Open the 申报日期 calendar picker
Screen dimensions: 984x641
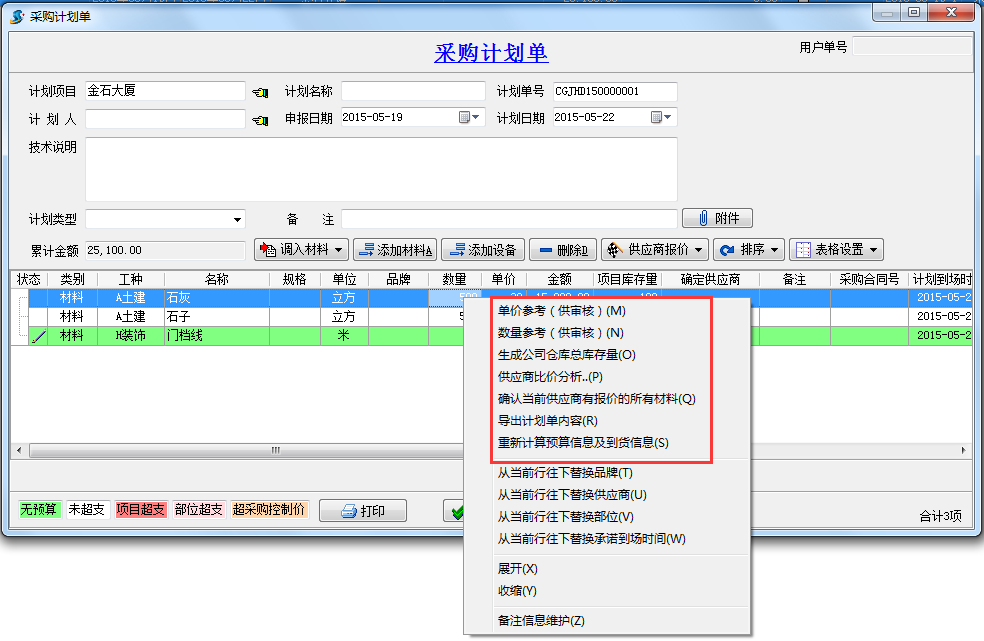click(x=469, y=118)
